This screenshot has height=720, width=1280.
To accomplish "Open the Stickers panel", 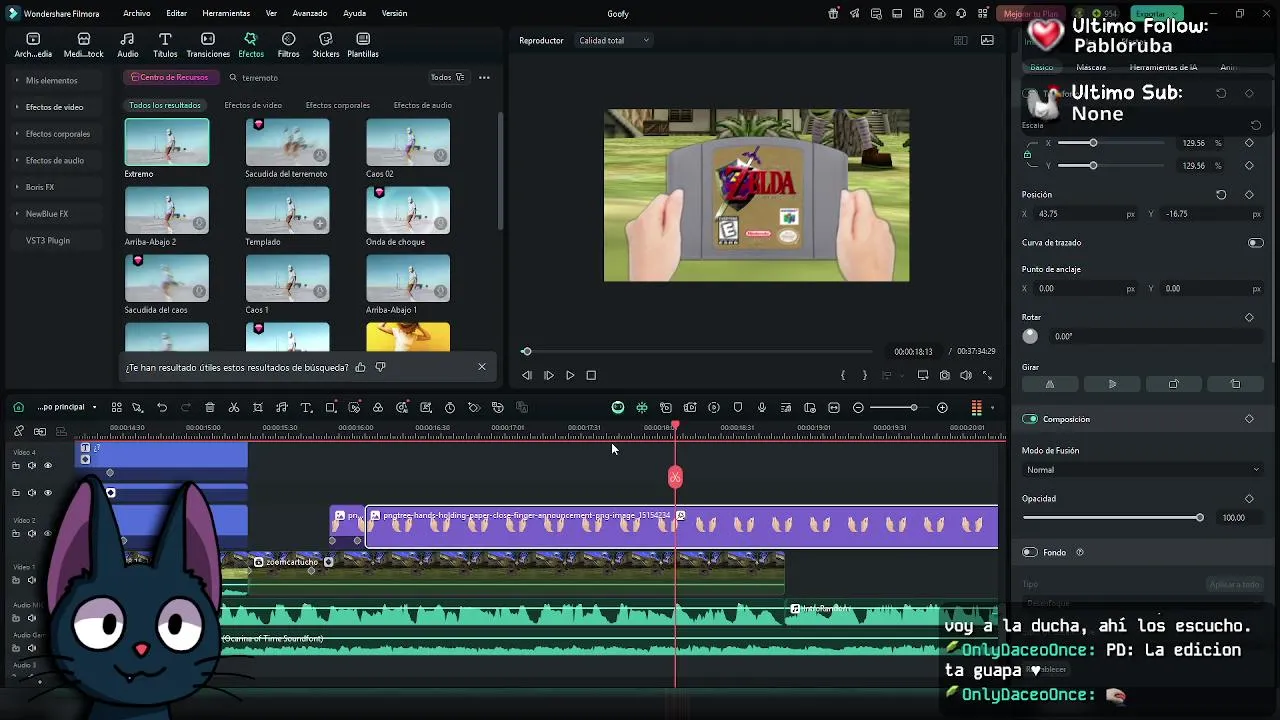I will 325,45.
